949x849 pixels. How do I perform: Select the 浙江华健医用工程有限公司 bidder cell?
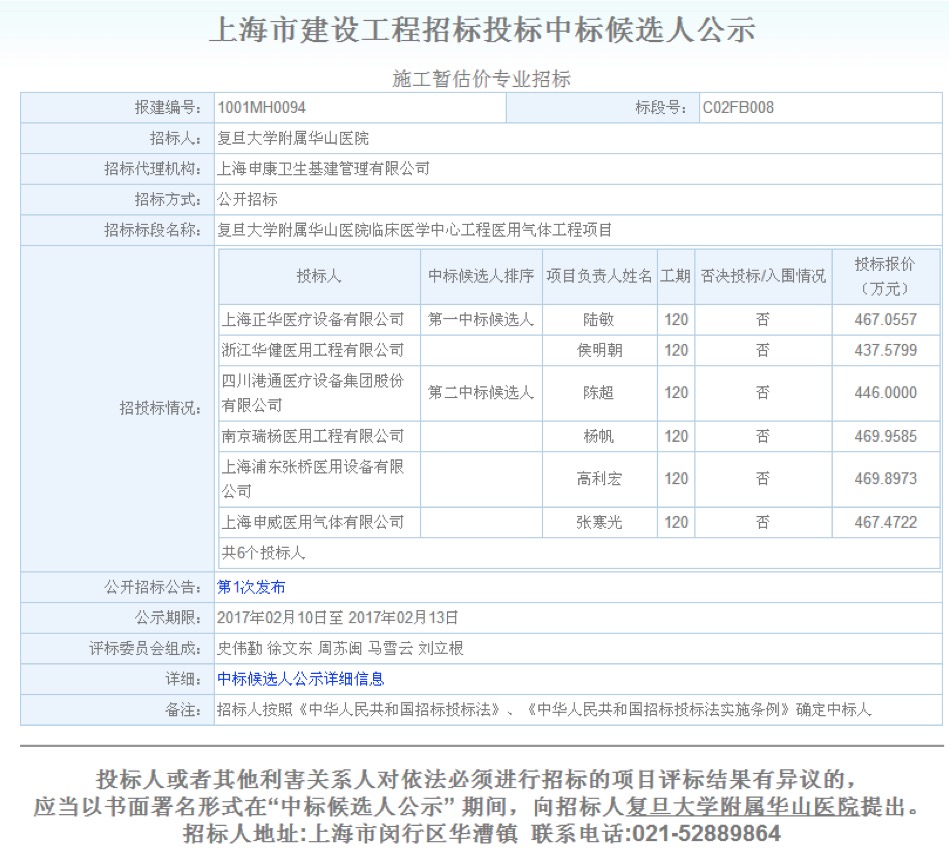click(x=313, y=350)
